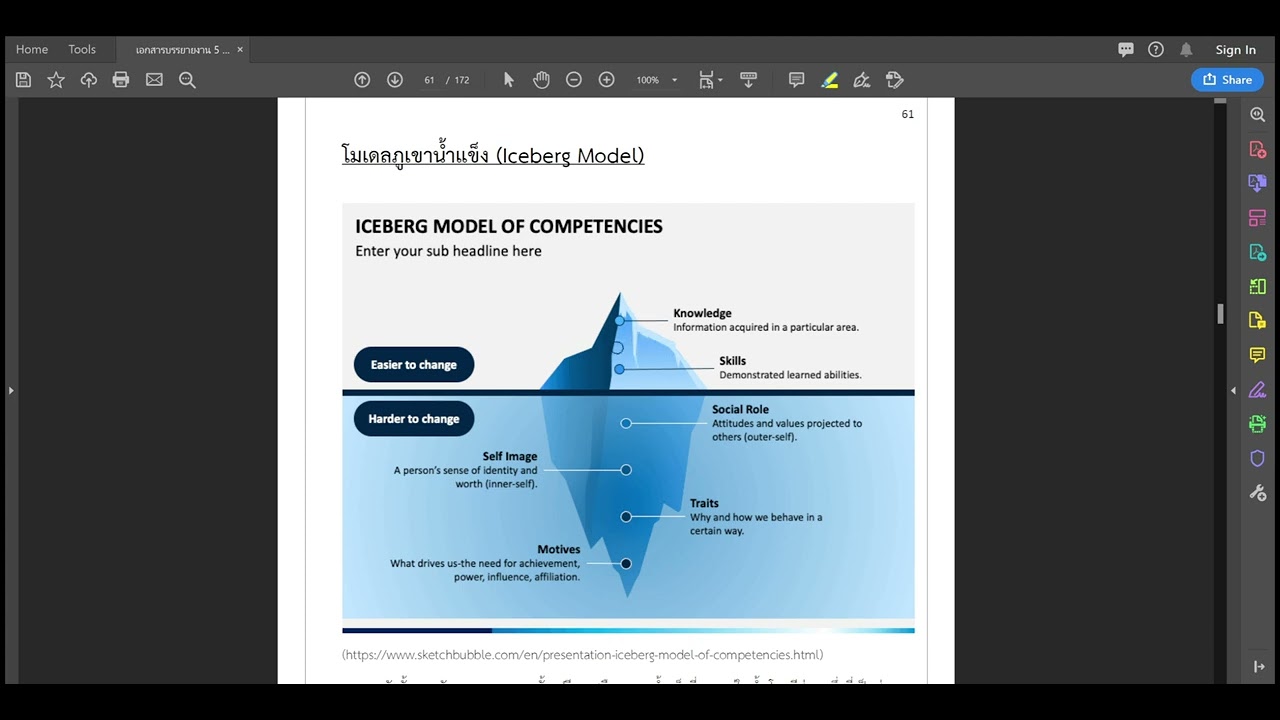Open the find text magnifier in the toolbar

coord(187,80)
